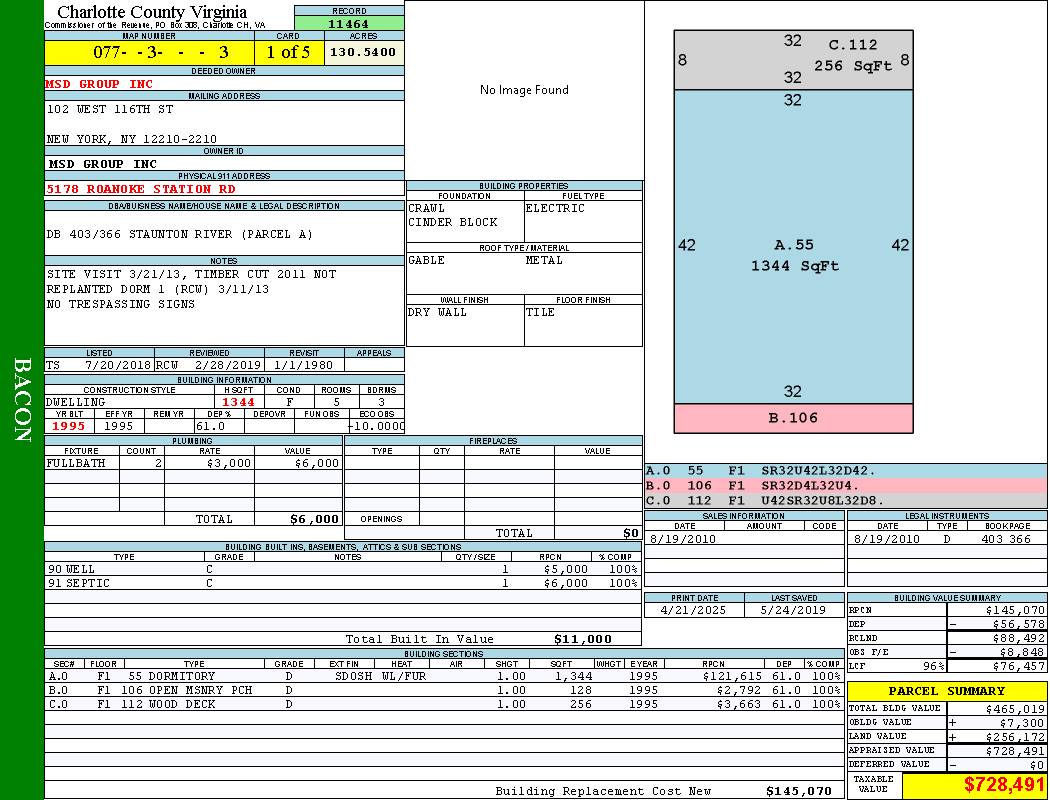Select the 91 SEPTIC built-in row
1050x800 pixels.
click(x=343, y=584)
